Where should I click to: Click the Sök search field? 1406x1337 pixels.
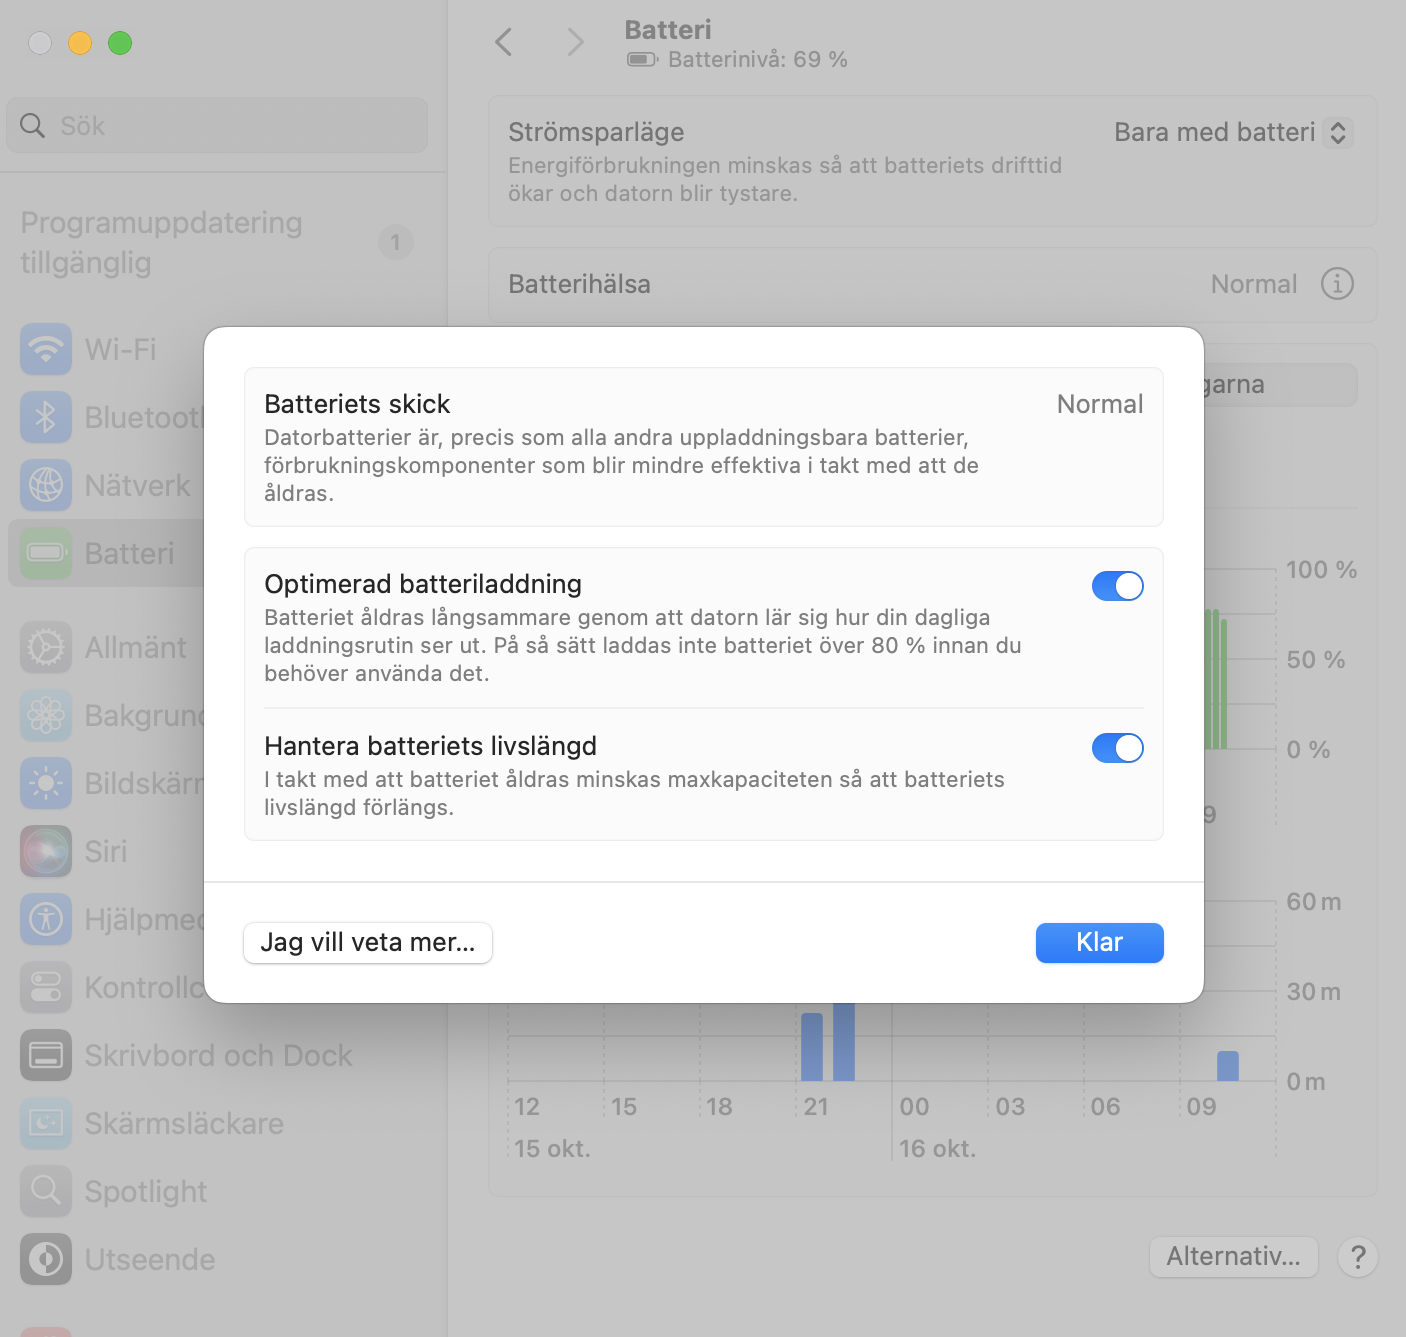217,125
